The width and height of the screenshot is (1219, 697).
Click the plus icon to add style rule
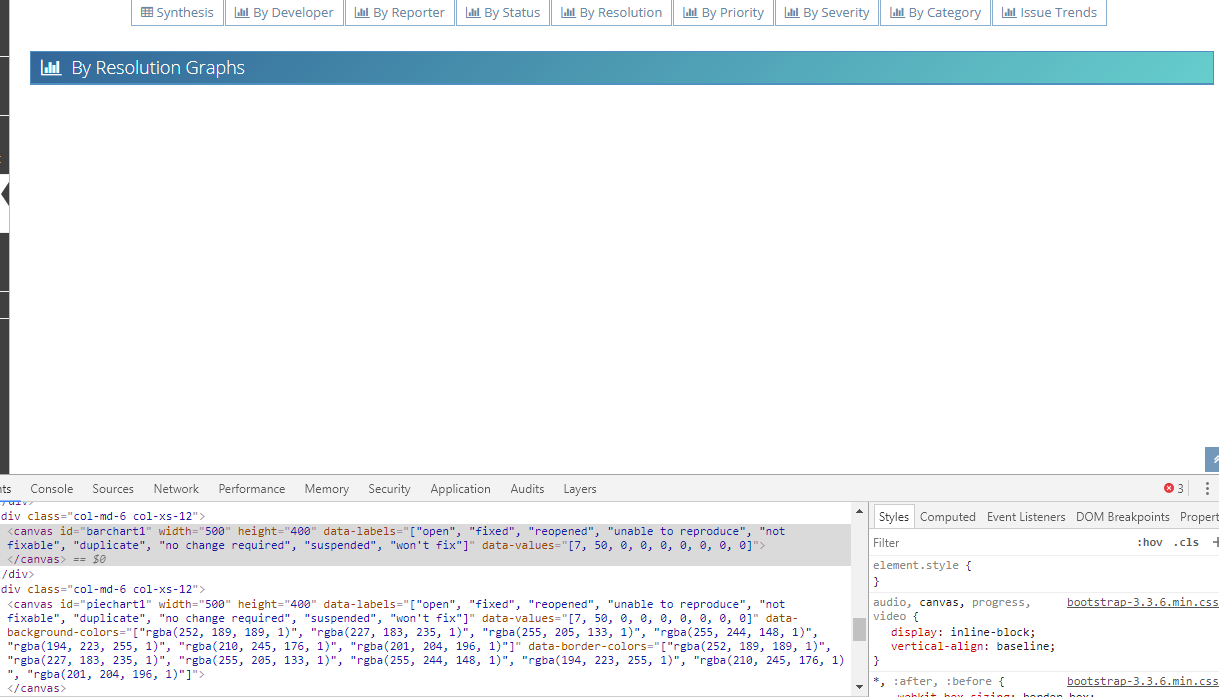click(1215, 542)
